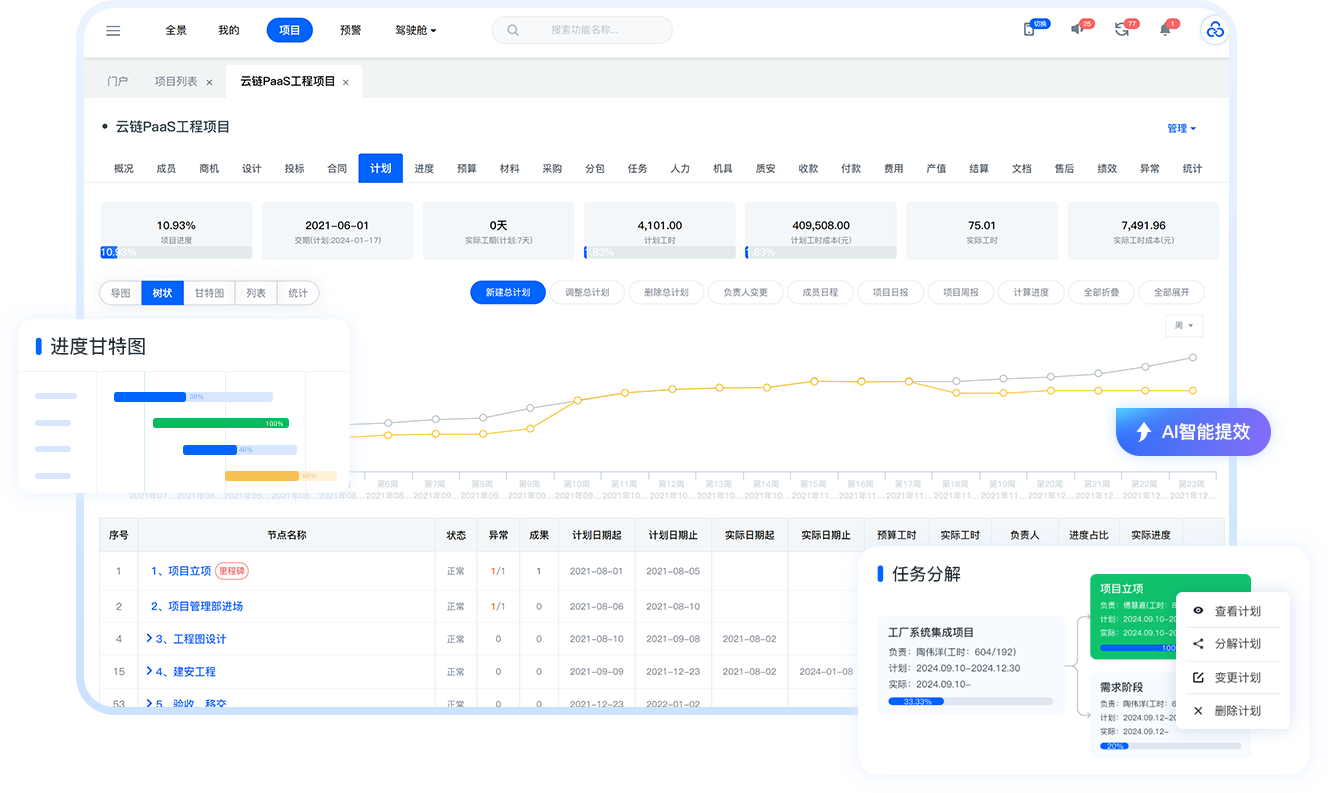Switch view to 列表 mode
This screenshot has width=1328, height=793.
click(x=256, y=293)
